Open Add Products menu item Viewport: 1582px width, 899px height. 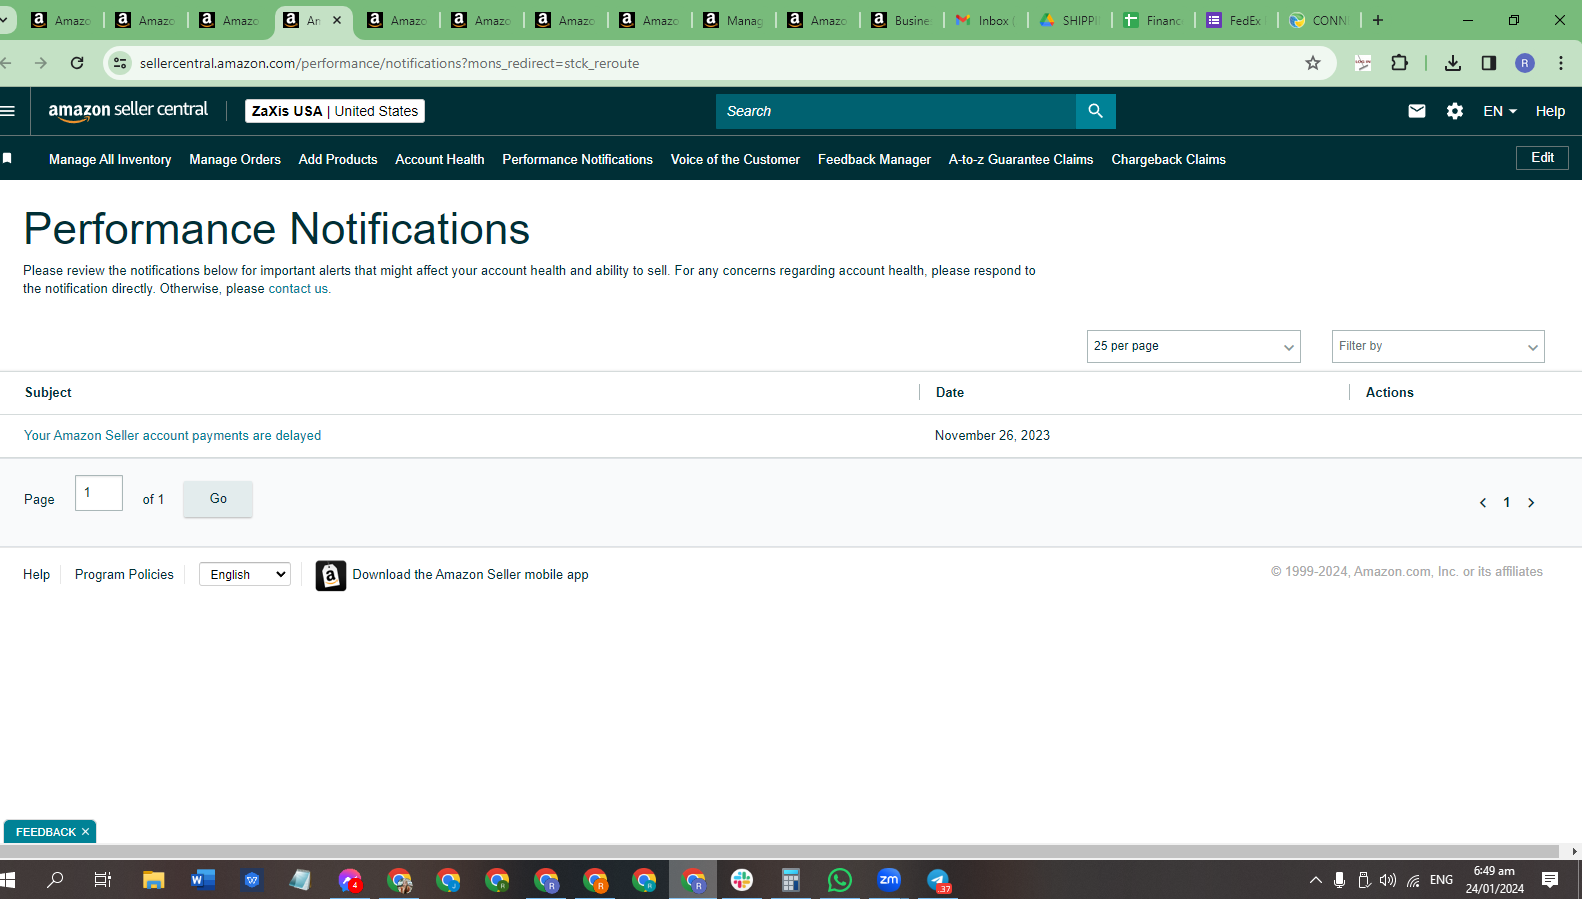[338, 159]
